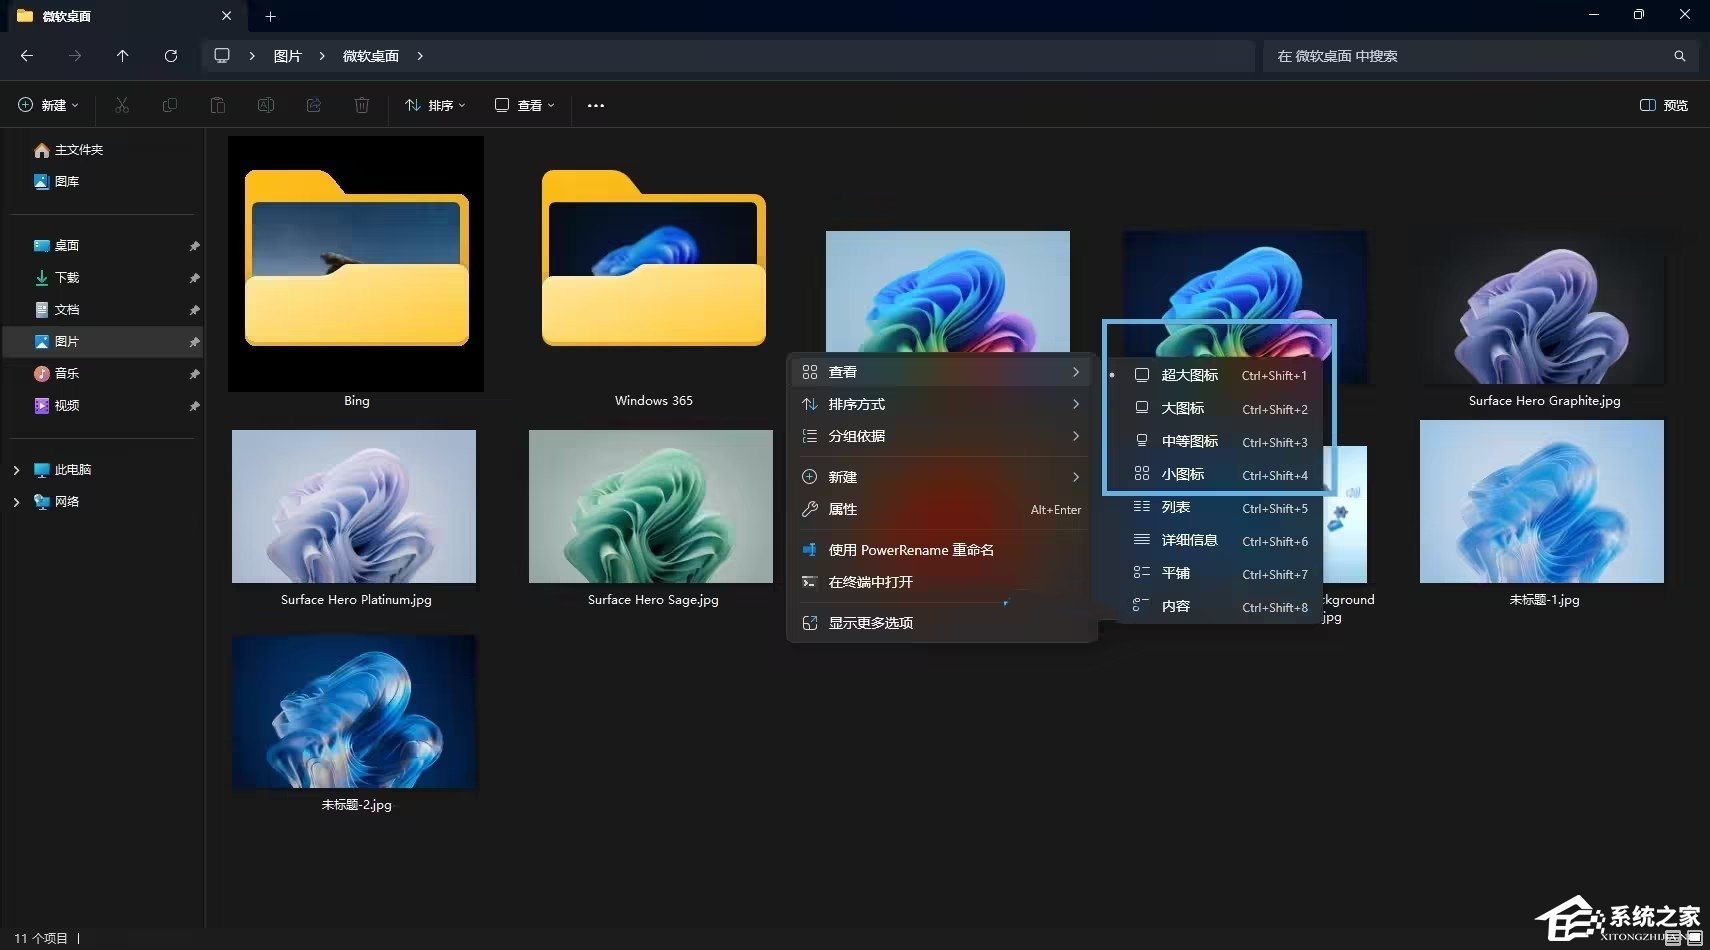This screenshot has height=950, width=1710.
Task: Click chevron between 图片 and 微软桌面
Action: 322,56
